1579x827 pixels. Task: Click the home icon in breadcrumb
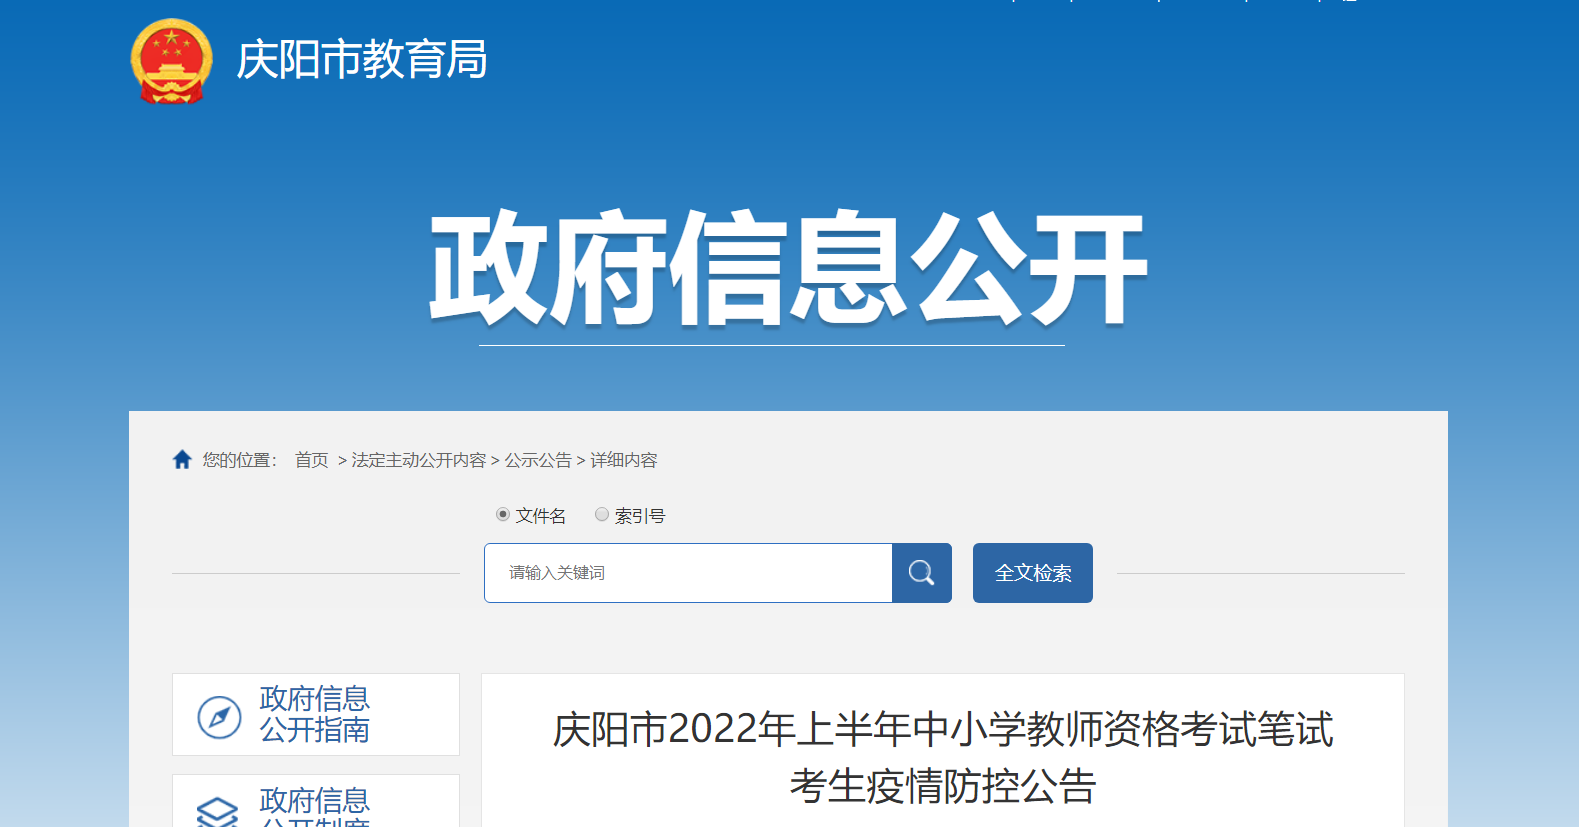coord(182,460)
